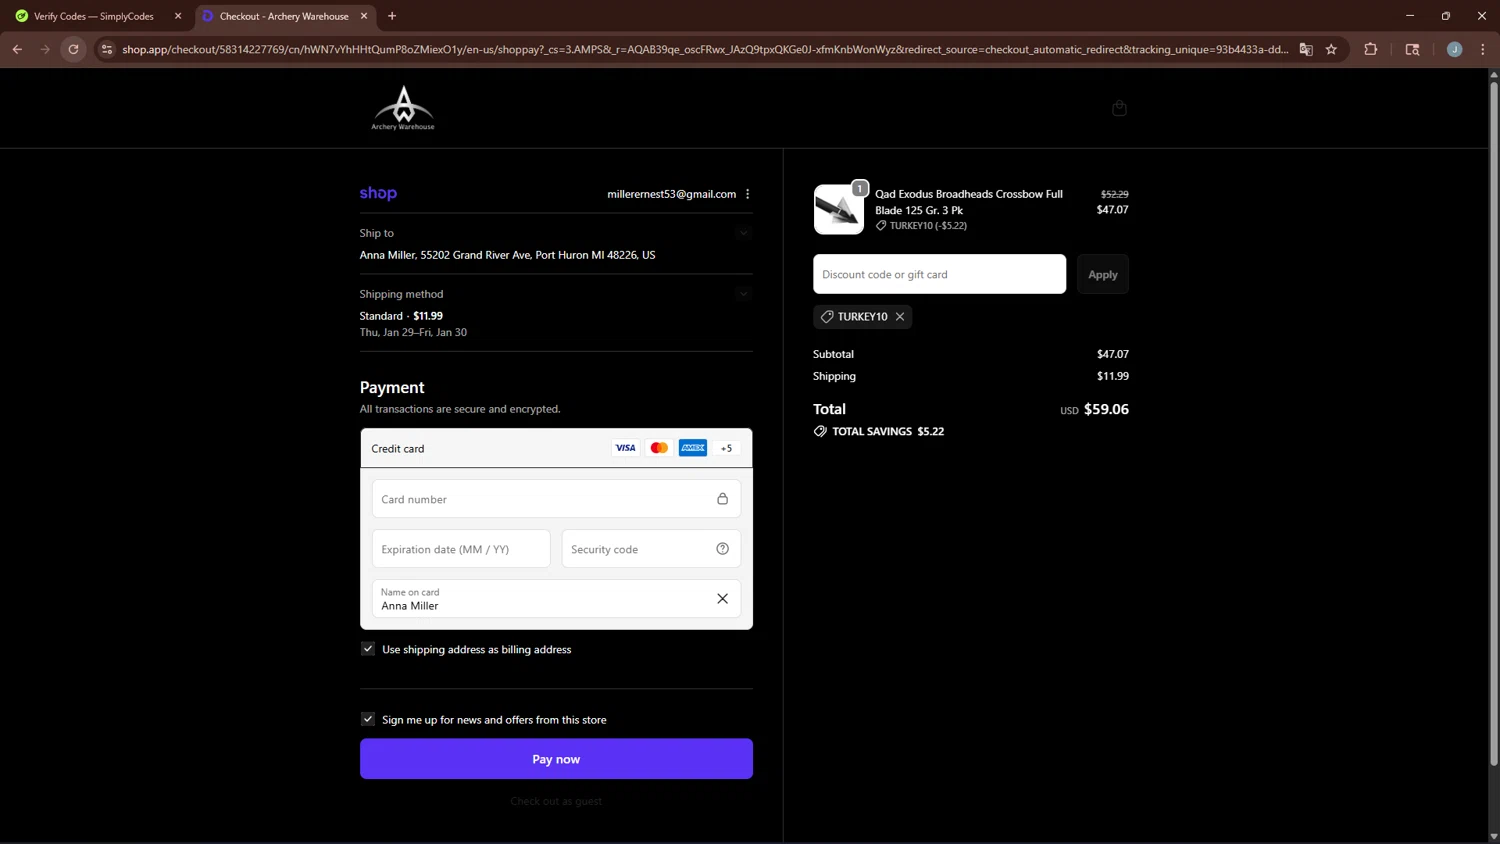Open the browser side panel icon
The height and width of the screenshot is (844, 1500).
pyautogui.click(x=1412, y=49)
